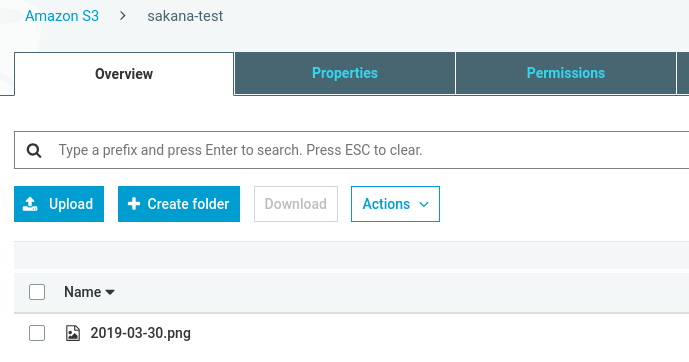Go to the Amazon S3 breadcrumb link
689x362 pixels.
62,16
